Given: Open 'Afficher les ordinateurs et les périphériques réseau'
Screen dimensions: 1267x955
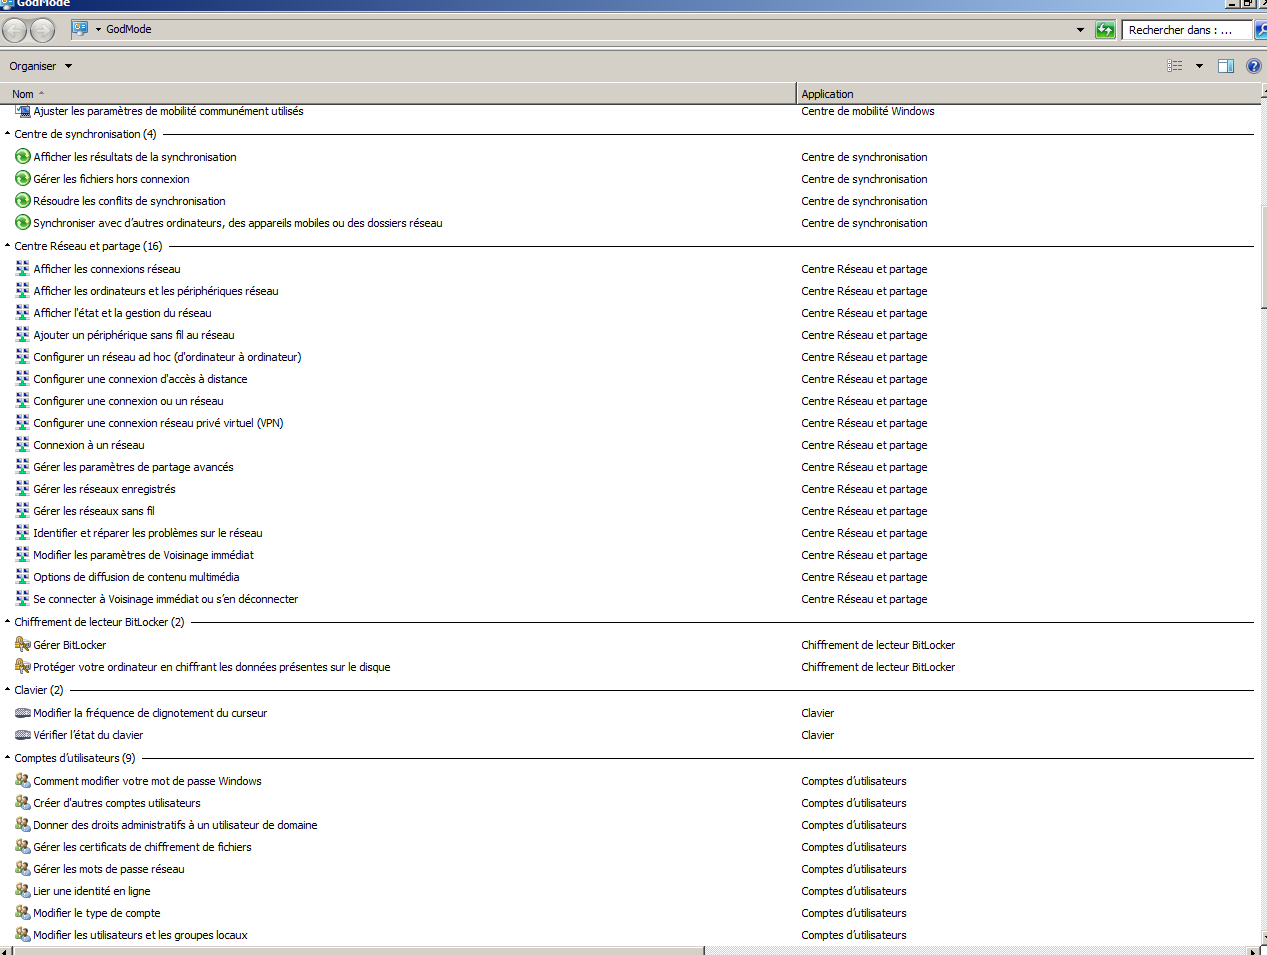Looking at the screenshot, I should (156, 291).
